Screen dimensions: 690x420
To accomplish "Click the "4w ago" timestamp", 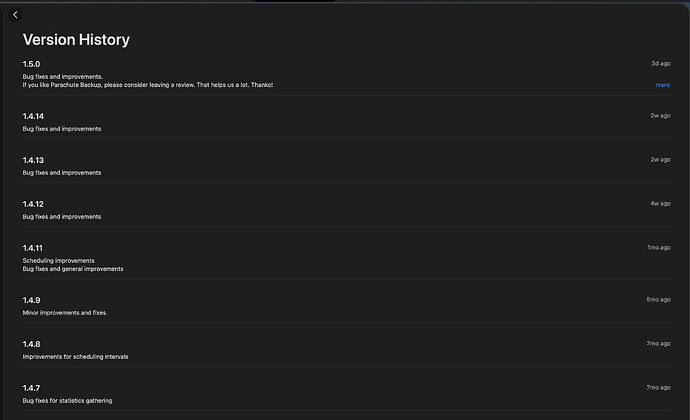I will click(x=660, y=203).
